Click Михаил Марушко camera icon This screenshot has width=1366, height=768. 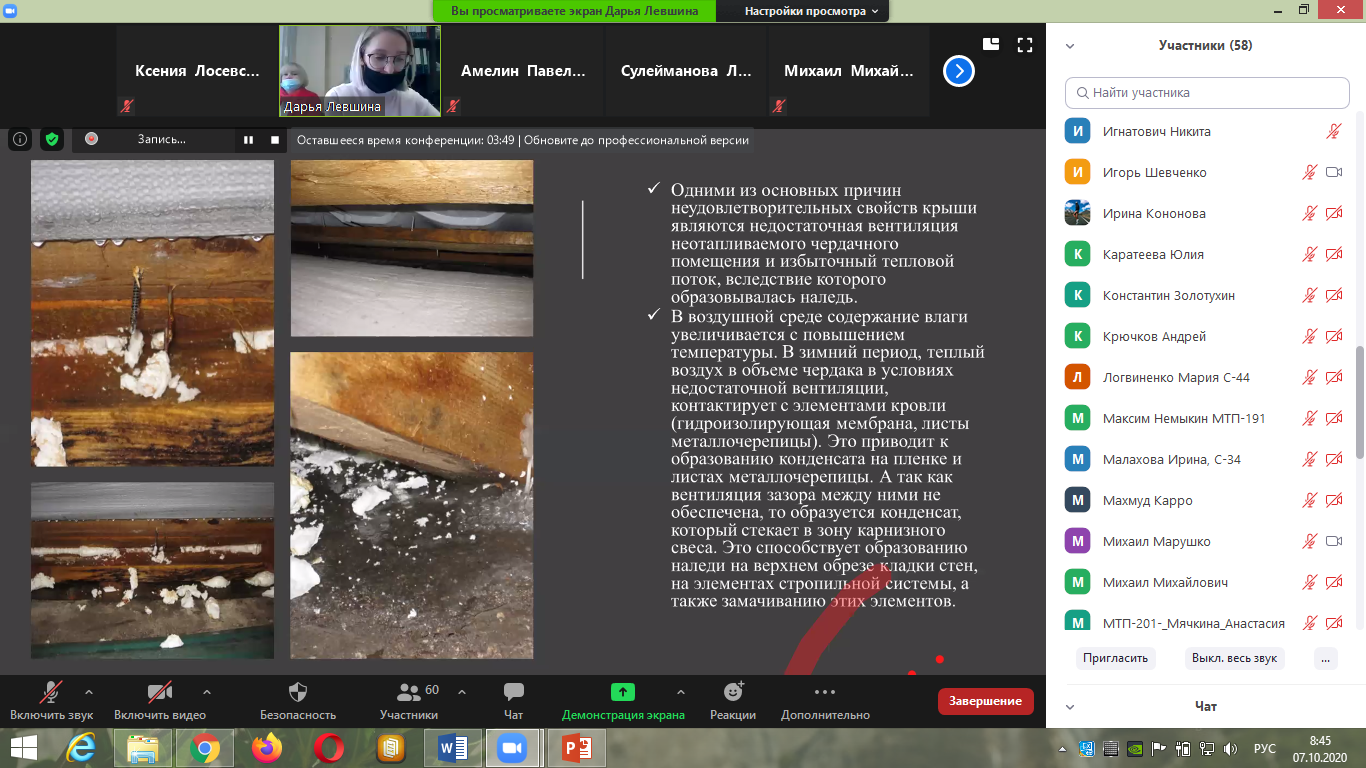coord(1333,541)
